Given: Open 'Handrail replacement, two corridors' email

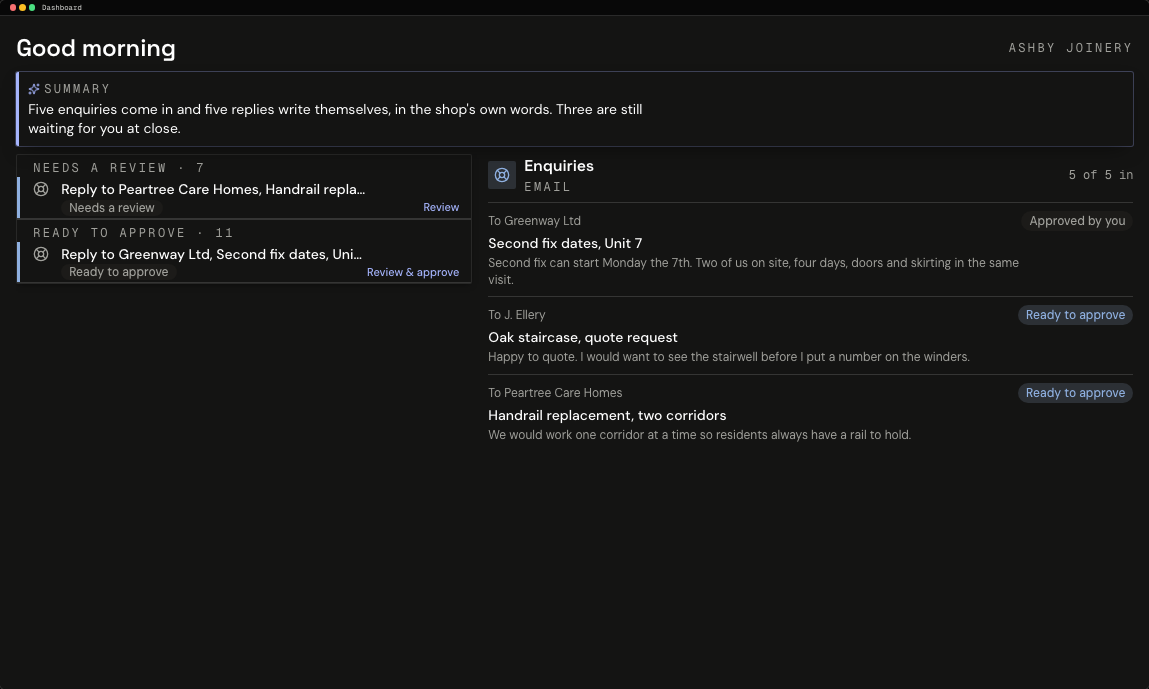Looking at the screenshot, I should (x=607, y=416).
